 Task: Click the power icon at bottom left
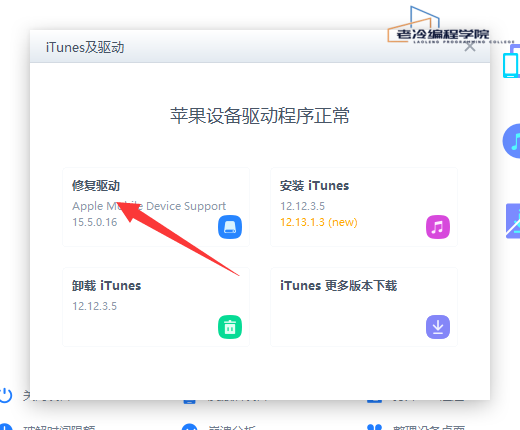click(x=6, y=395)
